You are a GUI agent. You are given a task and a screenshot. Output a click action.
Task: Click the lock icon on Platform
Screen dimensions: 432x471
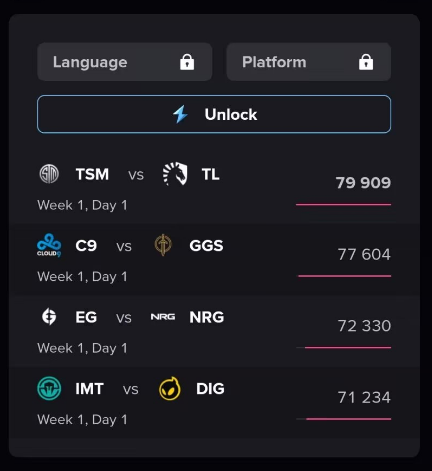[x=366, y=62]
